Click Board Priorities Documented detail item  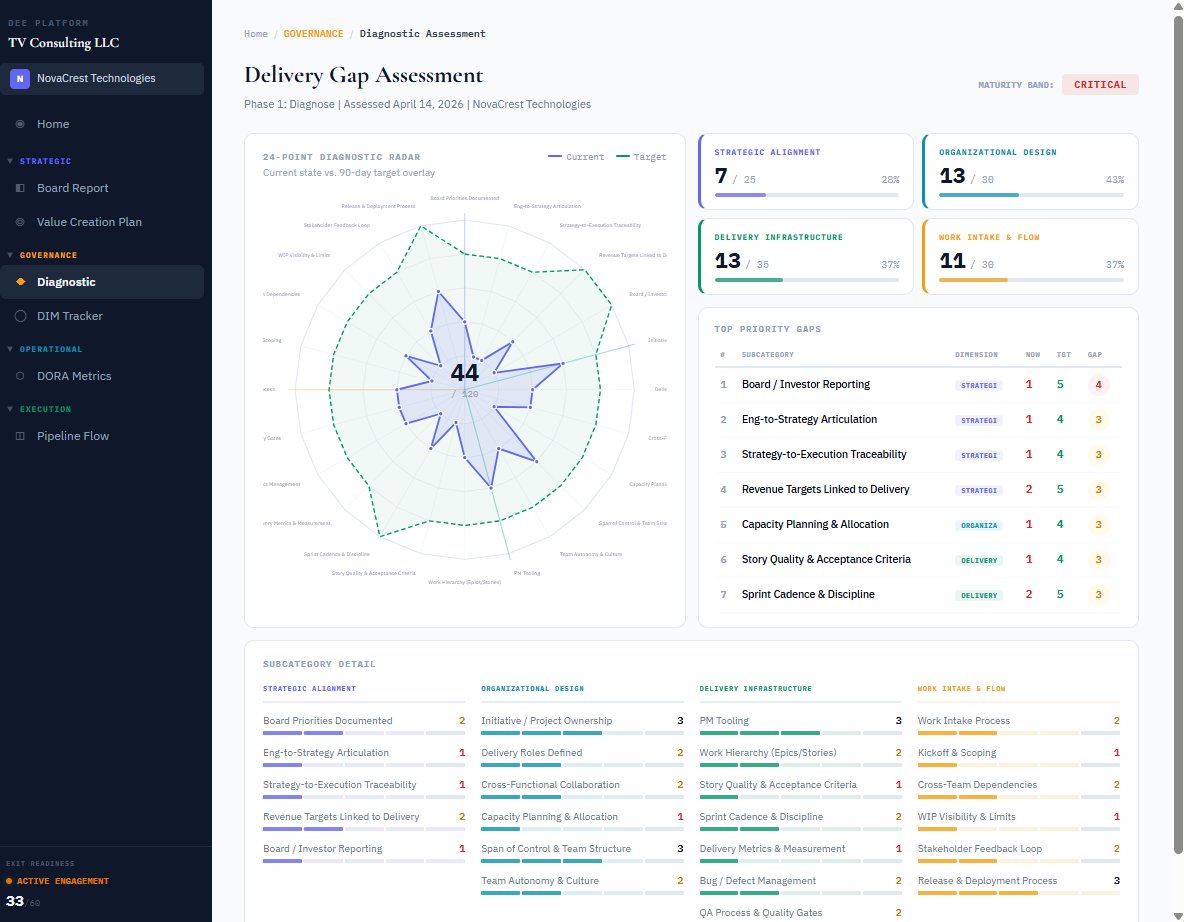pyautogui.click(x=364, y=726)
